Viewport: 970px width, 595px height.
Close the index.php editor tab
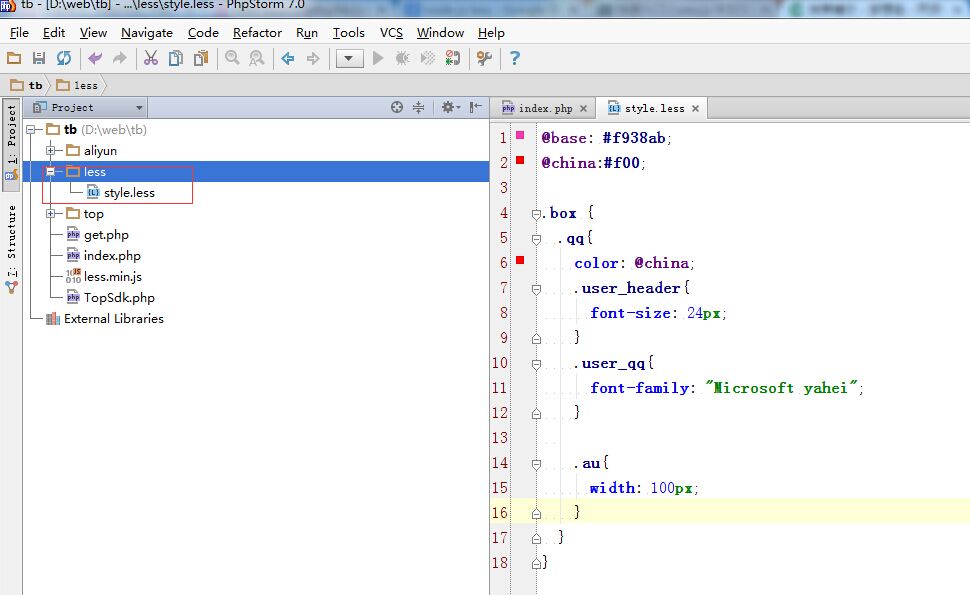(x=583, y=109)
